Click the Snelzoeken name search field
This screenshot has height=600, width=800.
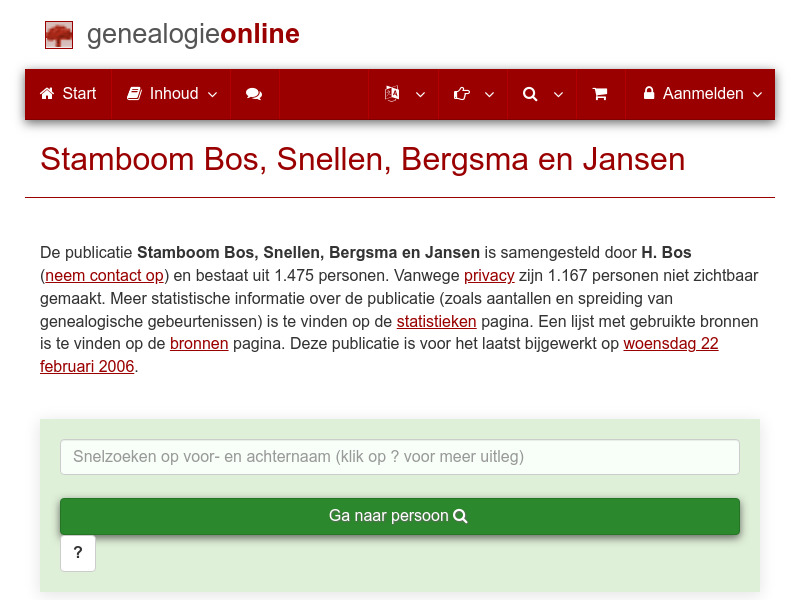click(x=399, y=456)
